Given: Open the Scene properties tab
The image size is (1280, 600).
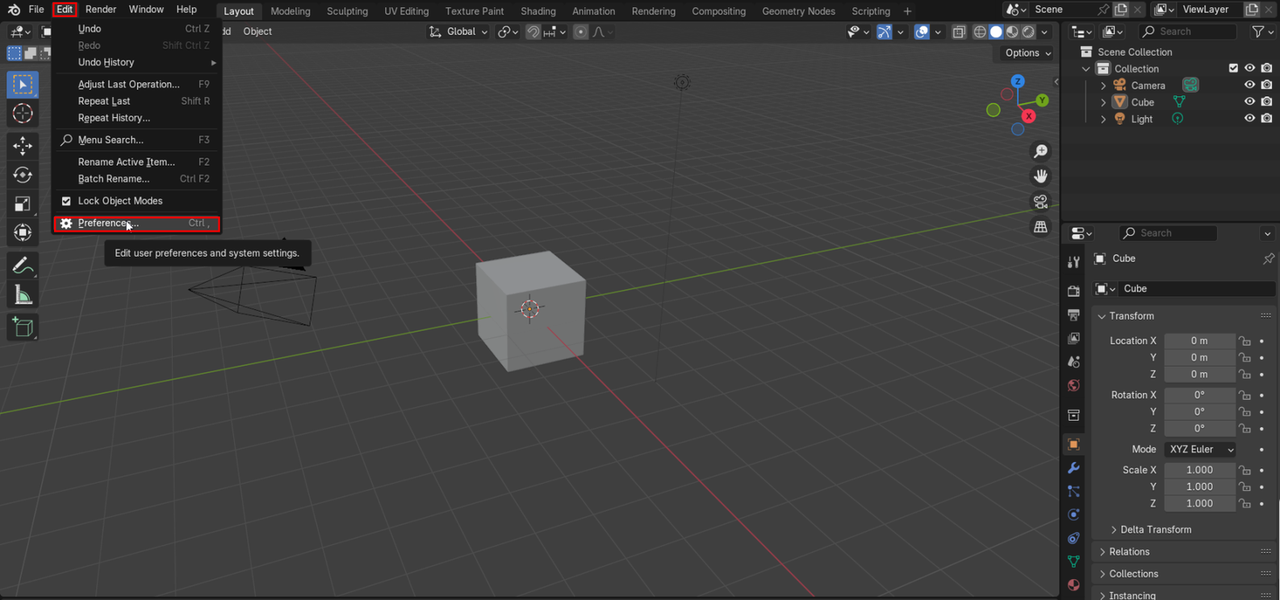Looking at the screenshot, I should point(1074,362).
